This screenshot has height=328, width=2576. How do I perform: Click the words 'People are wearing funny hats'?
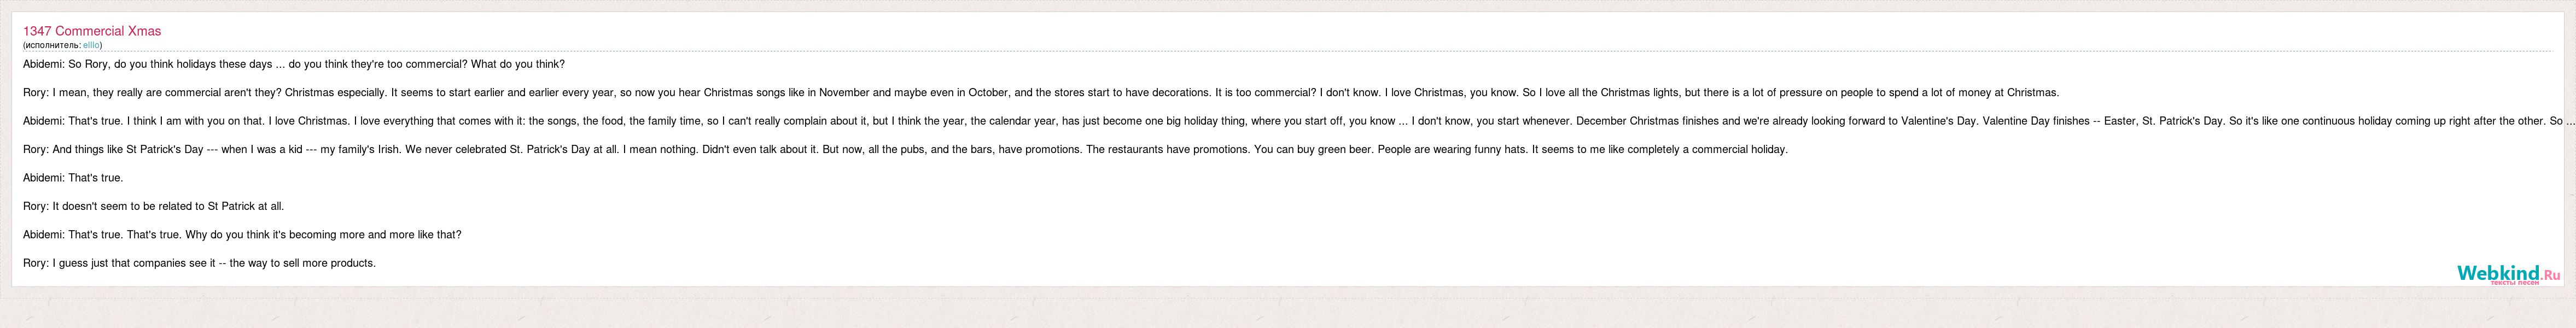[1453, 150]
